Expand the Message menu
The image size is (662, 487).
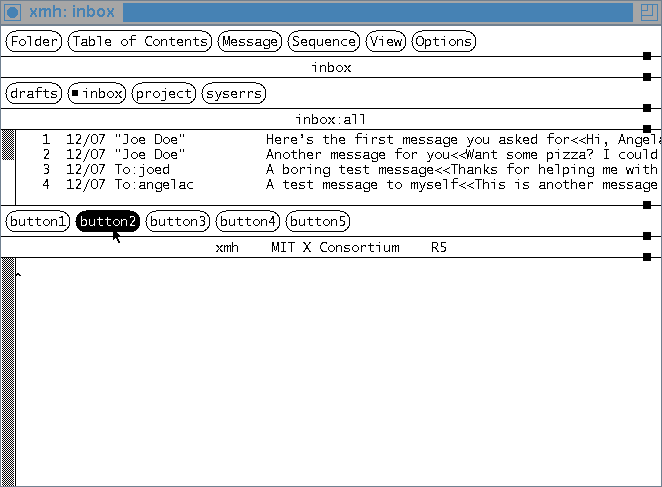[x=250, y=41]
